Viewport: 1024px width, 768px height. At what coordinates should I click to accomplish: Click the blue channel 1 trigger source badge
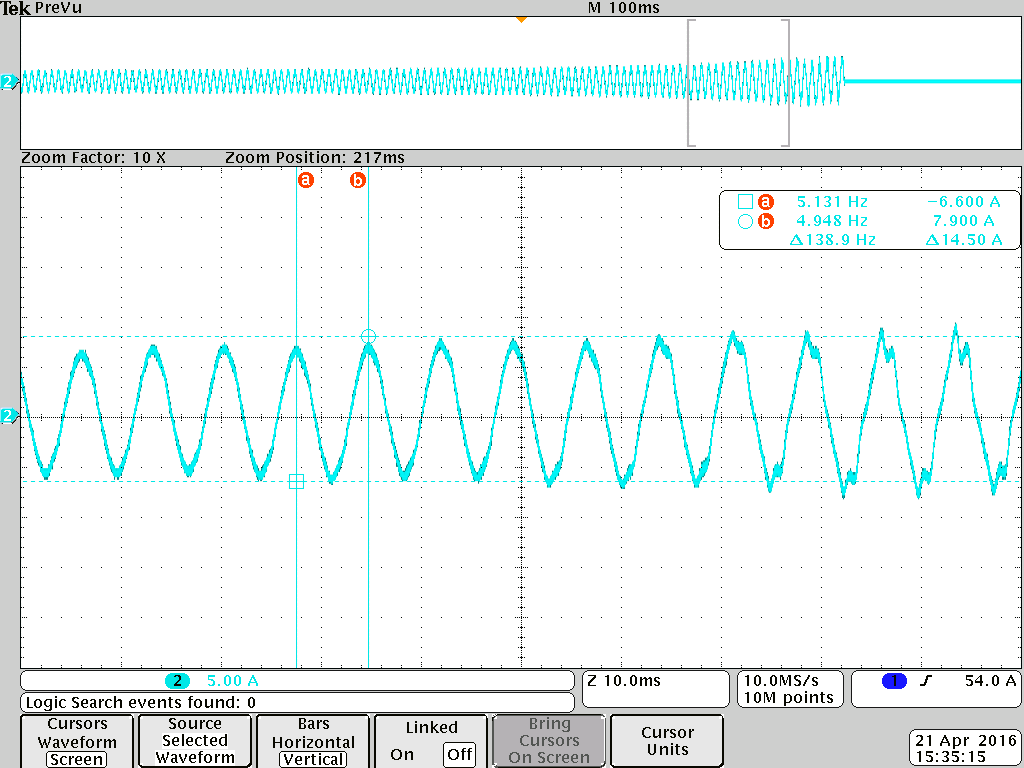(x=894, y=681)
